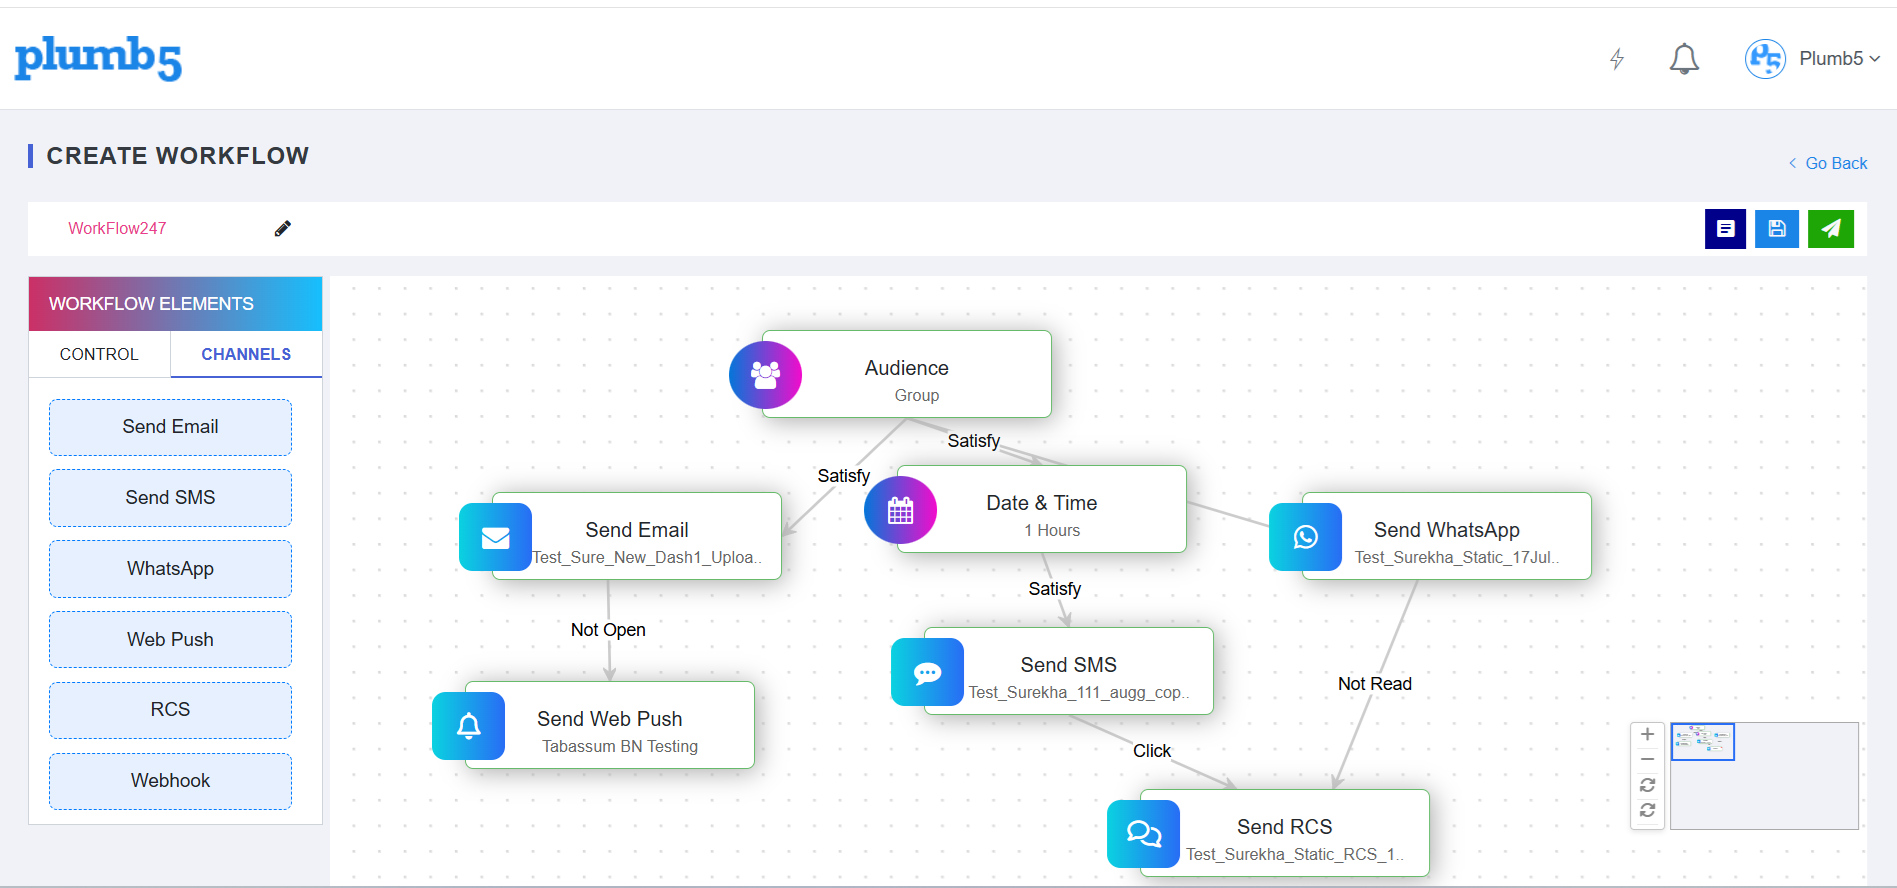Image resolution: width=1897 pixels, height=888 pixels.
Task: Switch to the CONTROL tab
Action: tap(99, 354)
